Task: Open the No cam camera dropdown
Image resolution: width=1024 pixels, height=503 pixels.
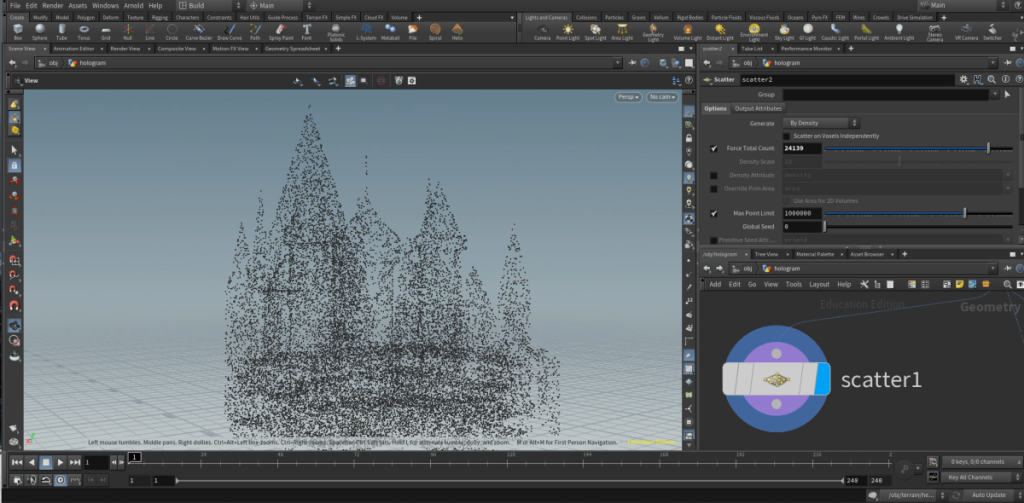Action: 662,97
